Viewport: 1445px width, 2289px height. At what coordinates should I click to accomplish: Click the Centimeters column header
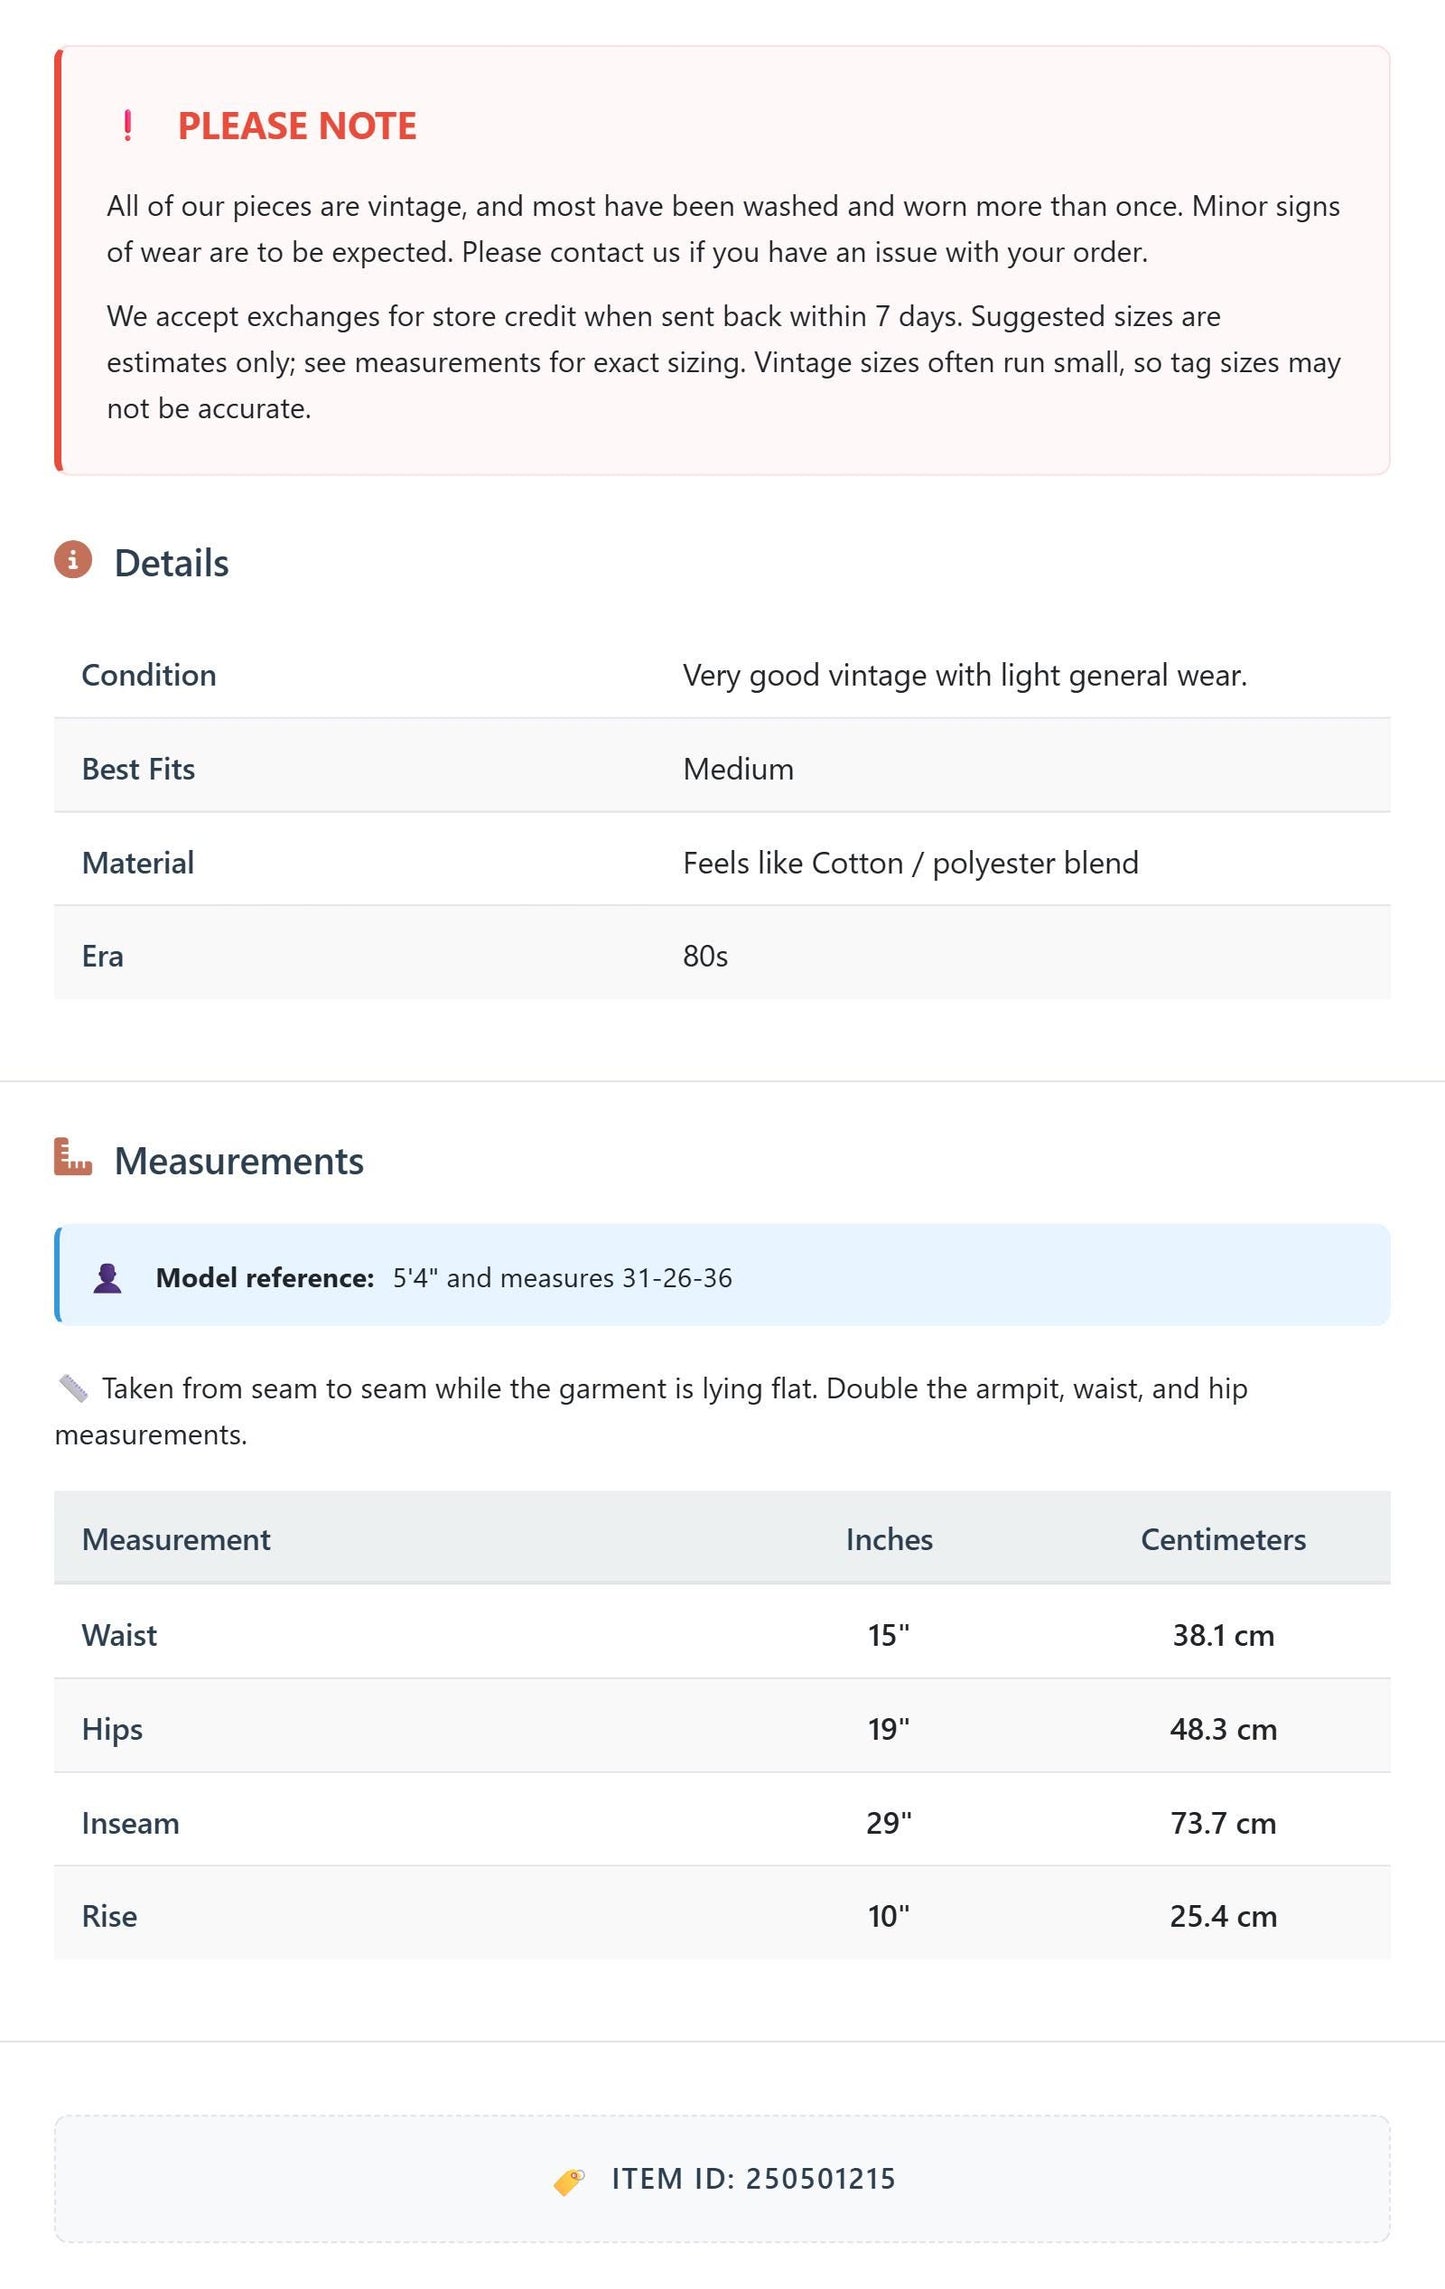[1223, 1539]
